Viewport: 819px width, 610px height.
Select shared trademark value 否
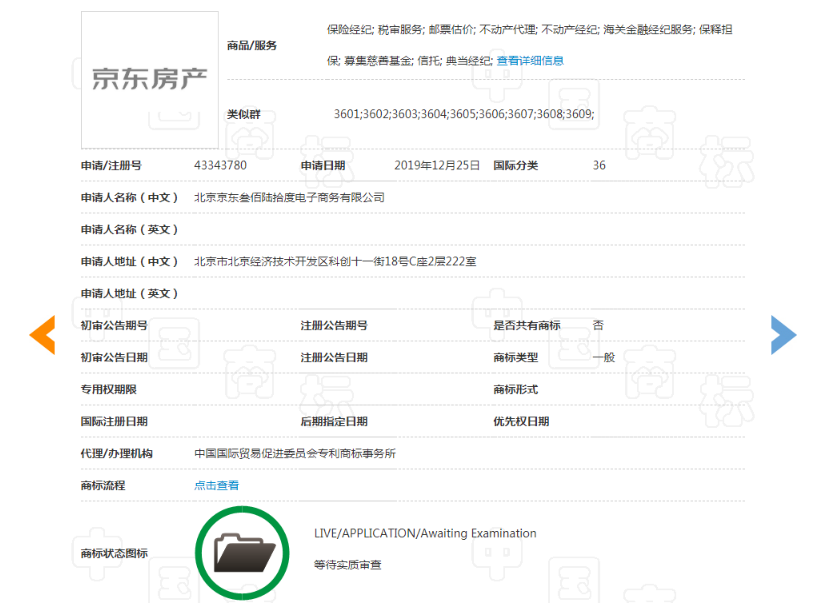coord(599,325)
